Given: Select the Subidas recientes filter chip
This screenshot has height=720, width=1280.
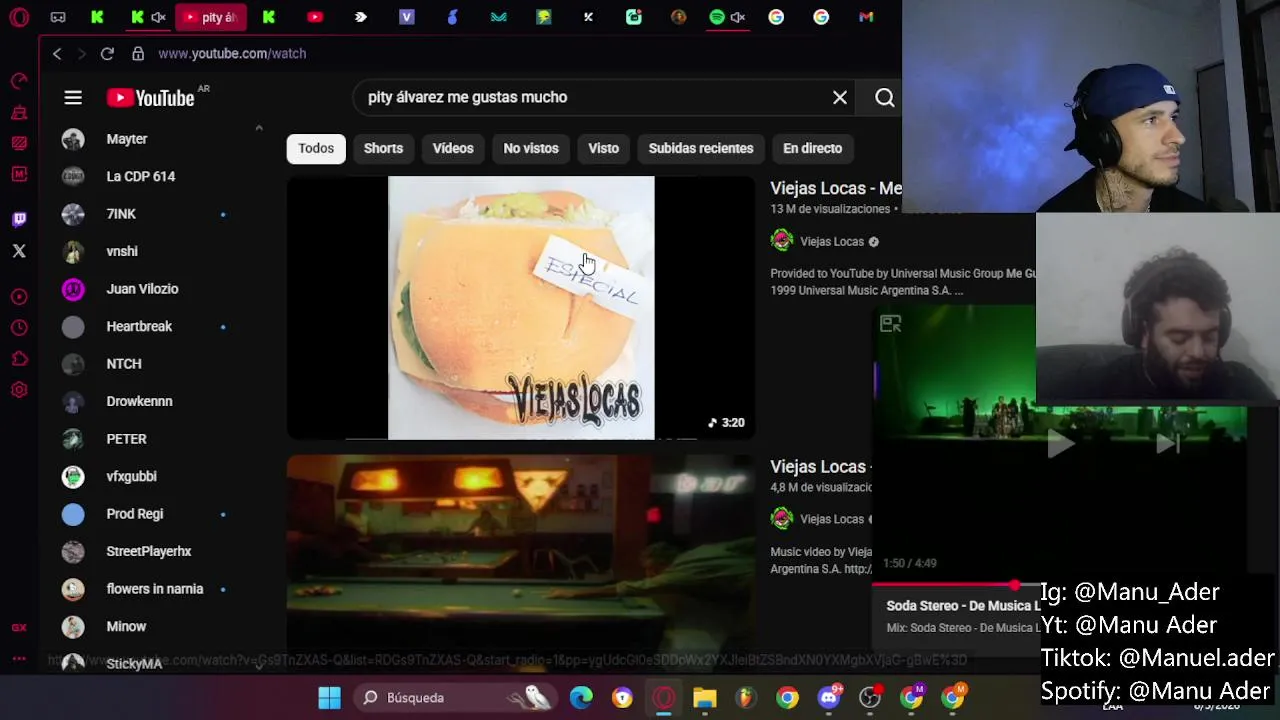Looking at the screenshot, I should [701, 148].
